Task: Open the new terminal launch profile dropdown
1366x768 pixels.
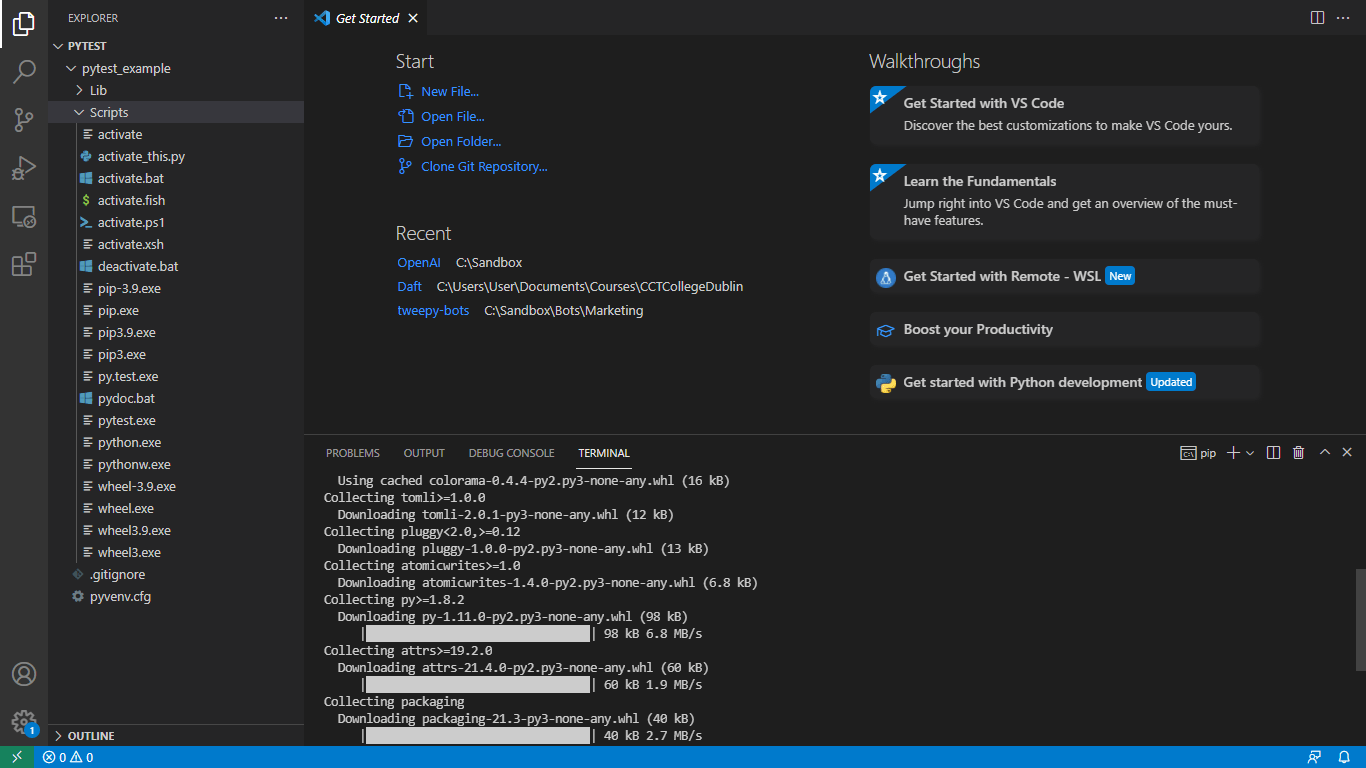Action: pos(1250,453)
